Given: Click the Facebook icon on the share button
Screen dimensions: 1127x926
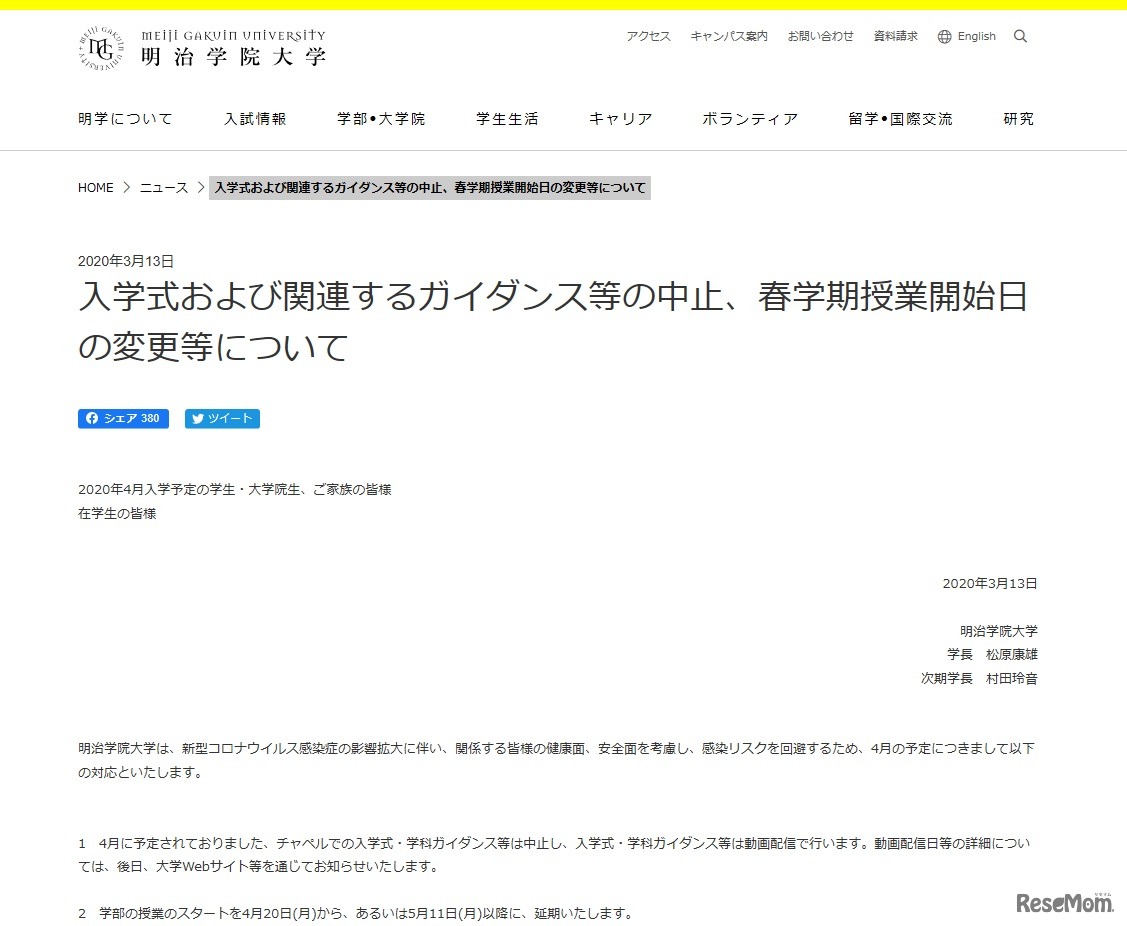Looking at the screenshot, I should point(92,418).
